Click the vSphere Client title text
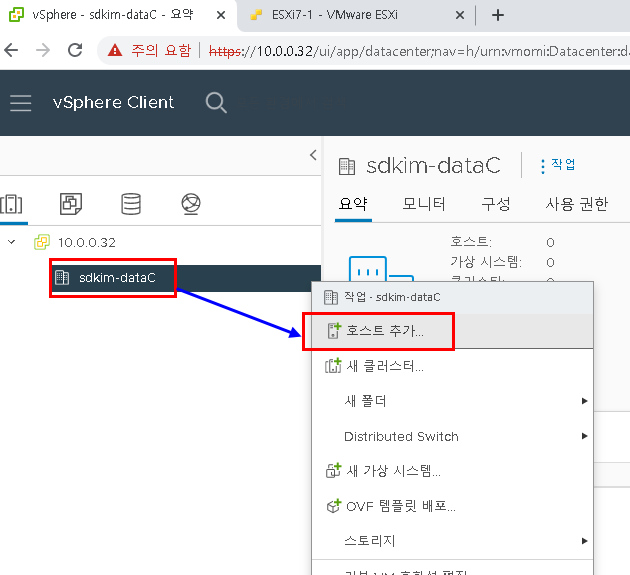630x575 pixels. tap(113, 102)
